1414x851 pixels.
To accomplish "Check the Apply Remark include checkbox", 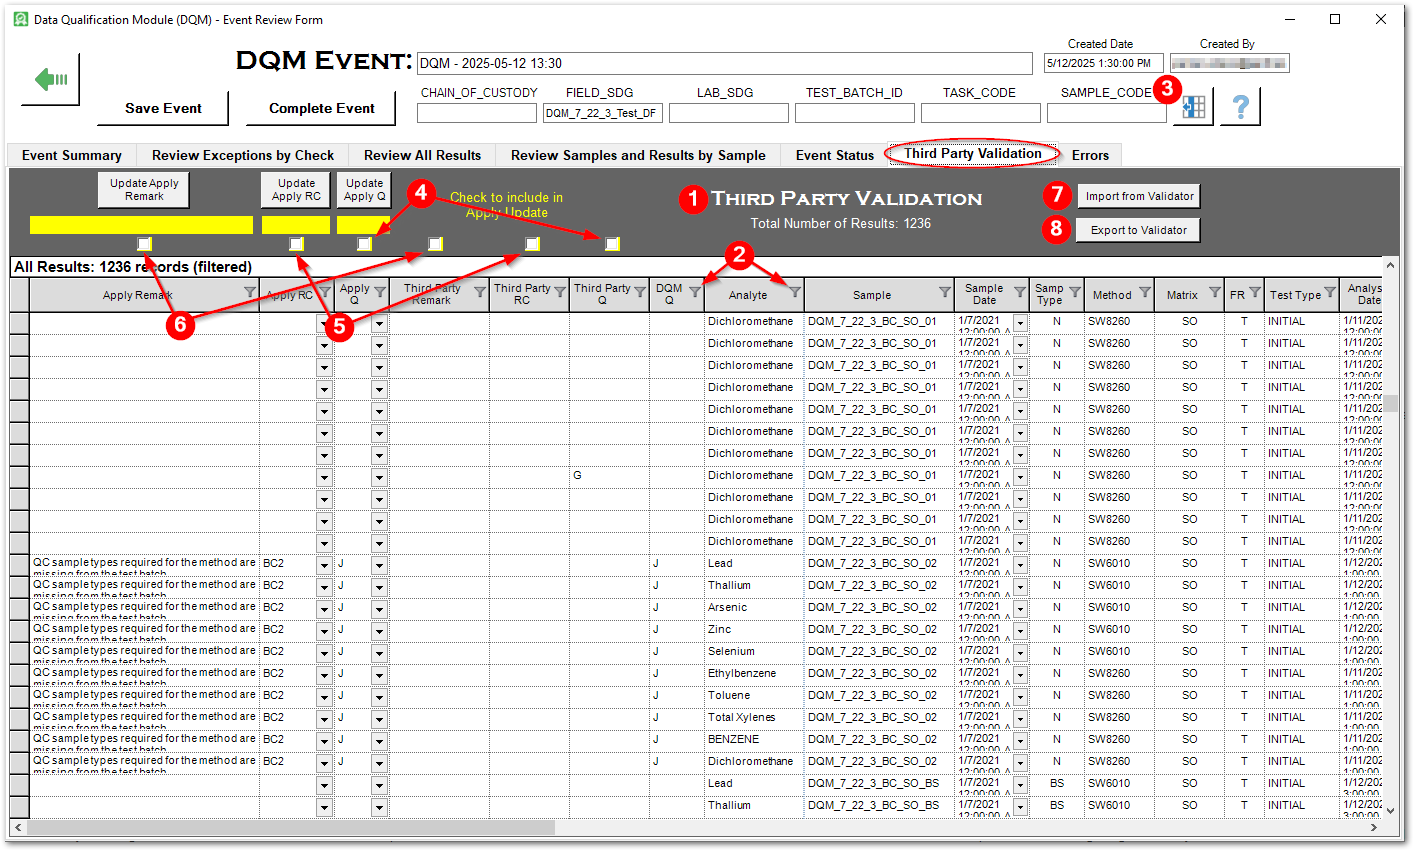I will tap(144, 243).
